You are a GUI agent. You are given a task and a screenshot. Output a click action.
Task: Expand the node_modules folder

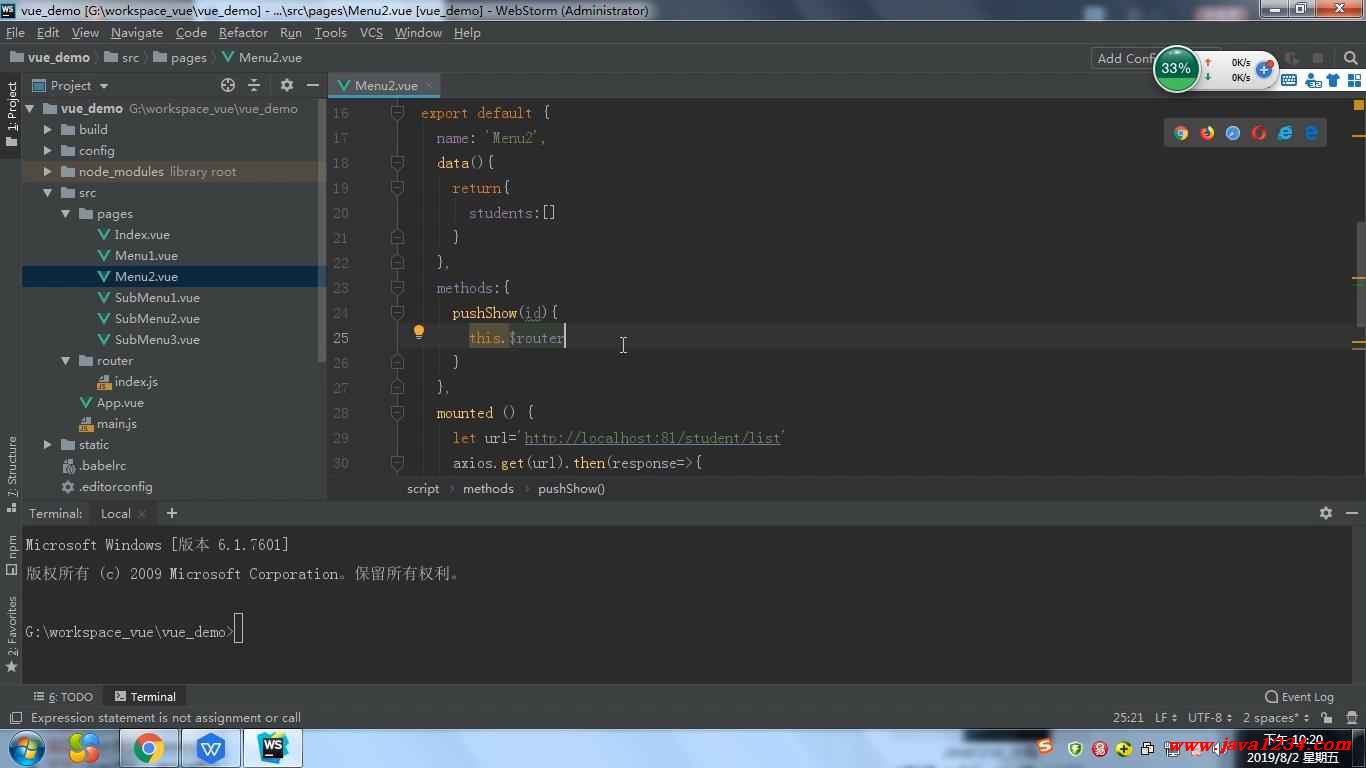click(x=47, y=171)
